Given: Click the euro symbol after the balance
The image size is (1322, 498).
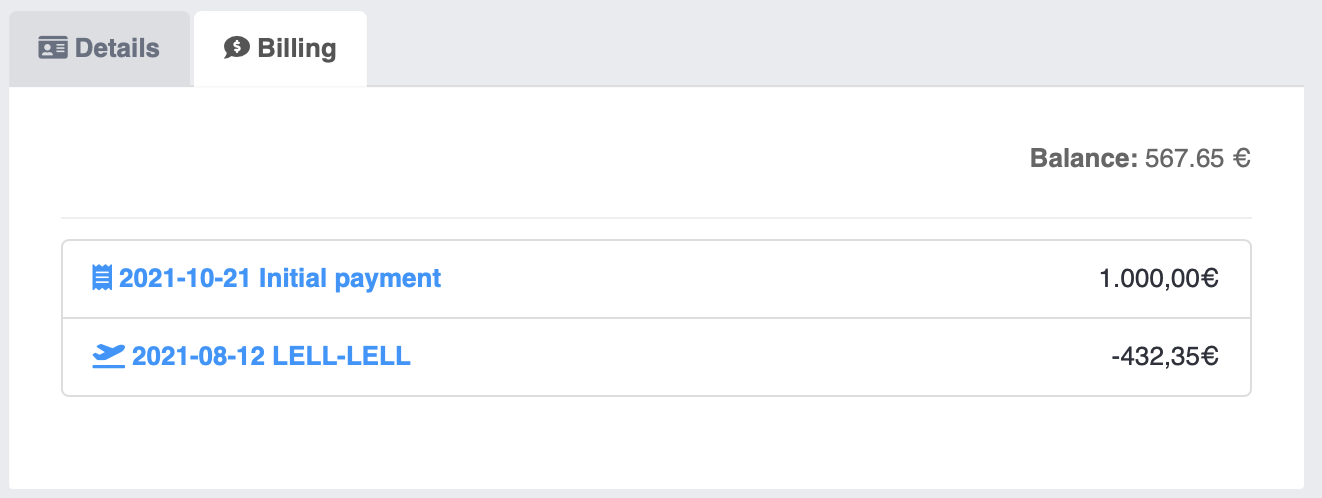Looking at the screenshot, I should [x=1242, y=158].
